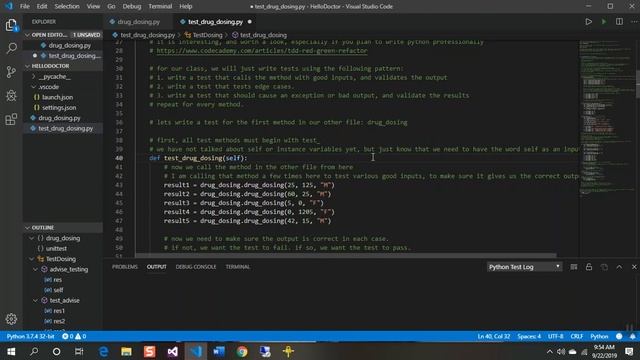Switch to the Problems panel tab
Image resolution: width=640 pixels, height=360 pixels.
pos(125,267)
